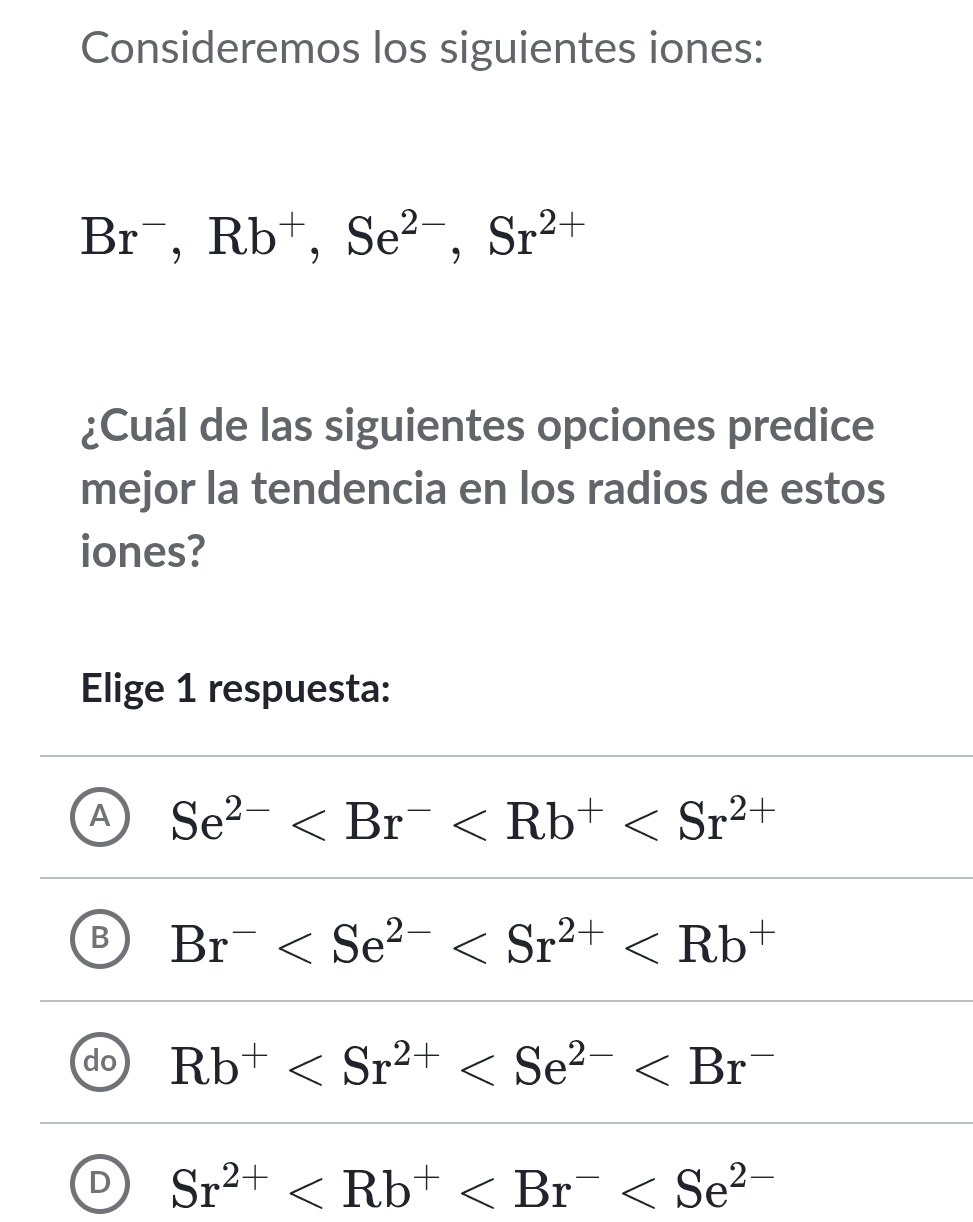Mark answer option D radio button

[99, 1184]
